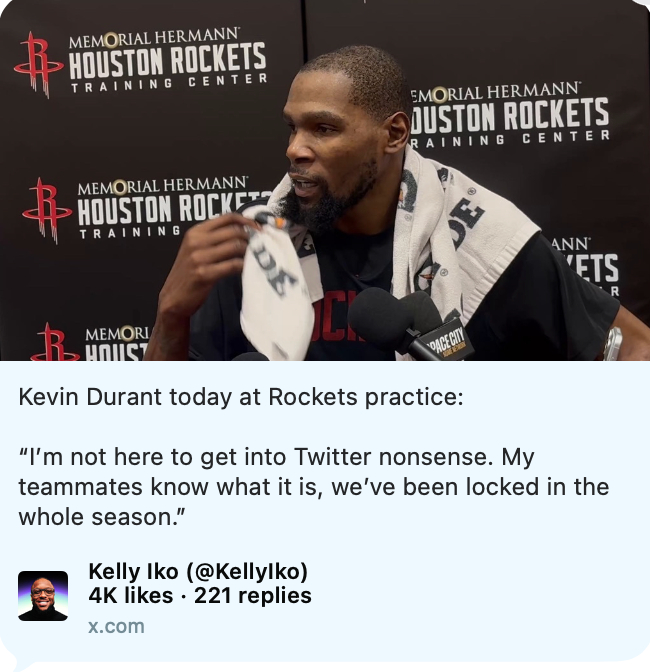Click the "whole season." closing quote line
Viewport: 650px width, 672px height.
tap(102, 517)
